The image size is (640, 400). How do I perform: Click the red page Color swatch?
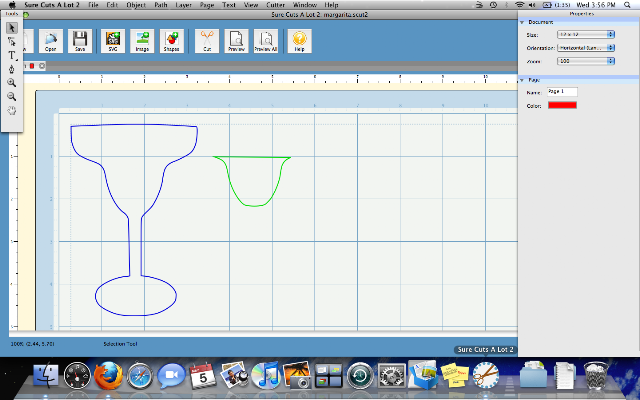pos(562,105)
